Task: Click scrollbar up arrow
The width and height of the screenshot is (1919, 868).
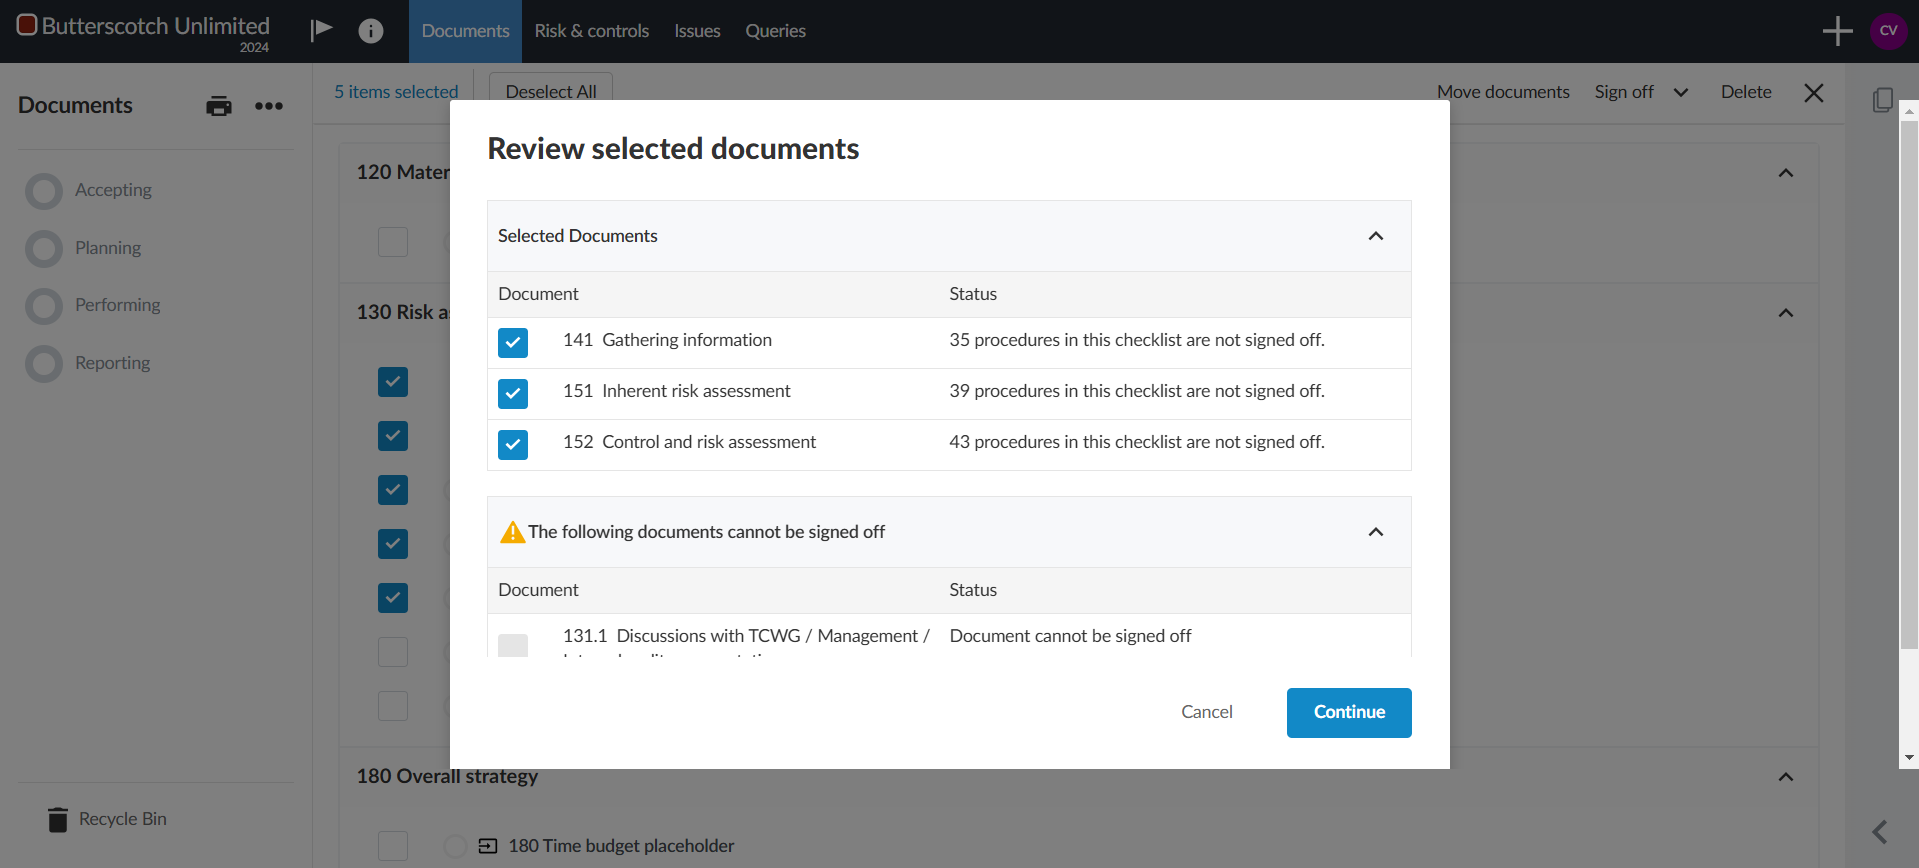Action: click(x=1909, y=111)
